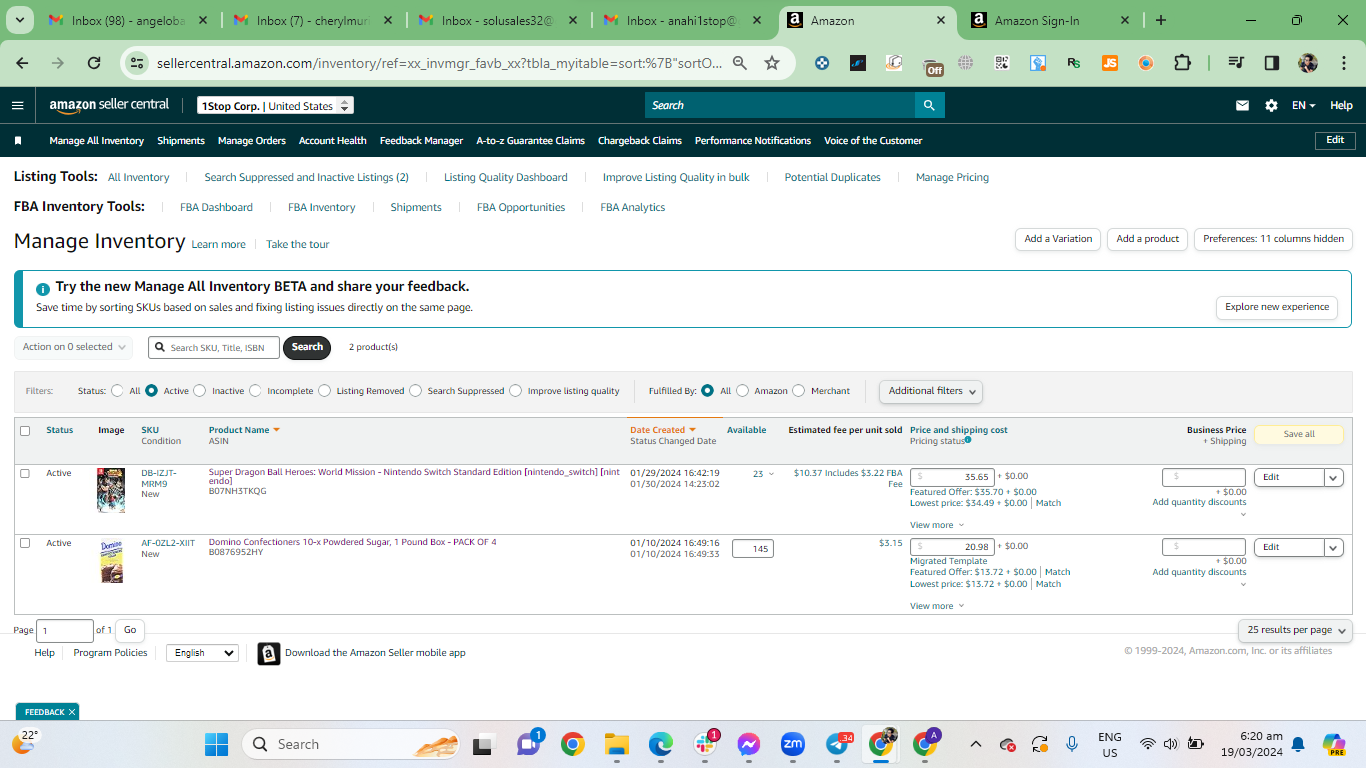1366x768 pixels.
Task: Click the Amazon app icon next to Download link
Action: coord(268,653)
